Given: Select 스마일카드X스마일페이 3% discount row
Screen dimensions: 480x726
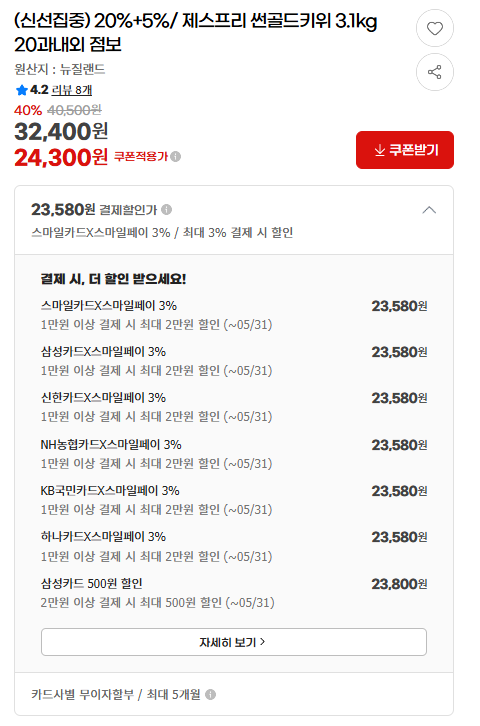Looking at the screenshot, I should [x=234, y=315].
